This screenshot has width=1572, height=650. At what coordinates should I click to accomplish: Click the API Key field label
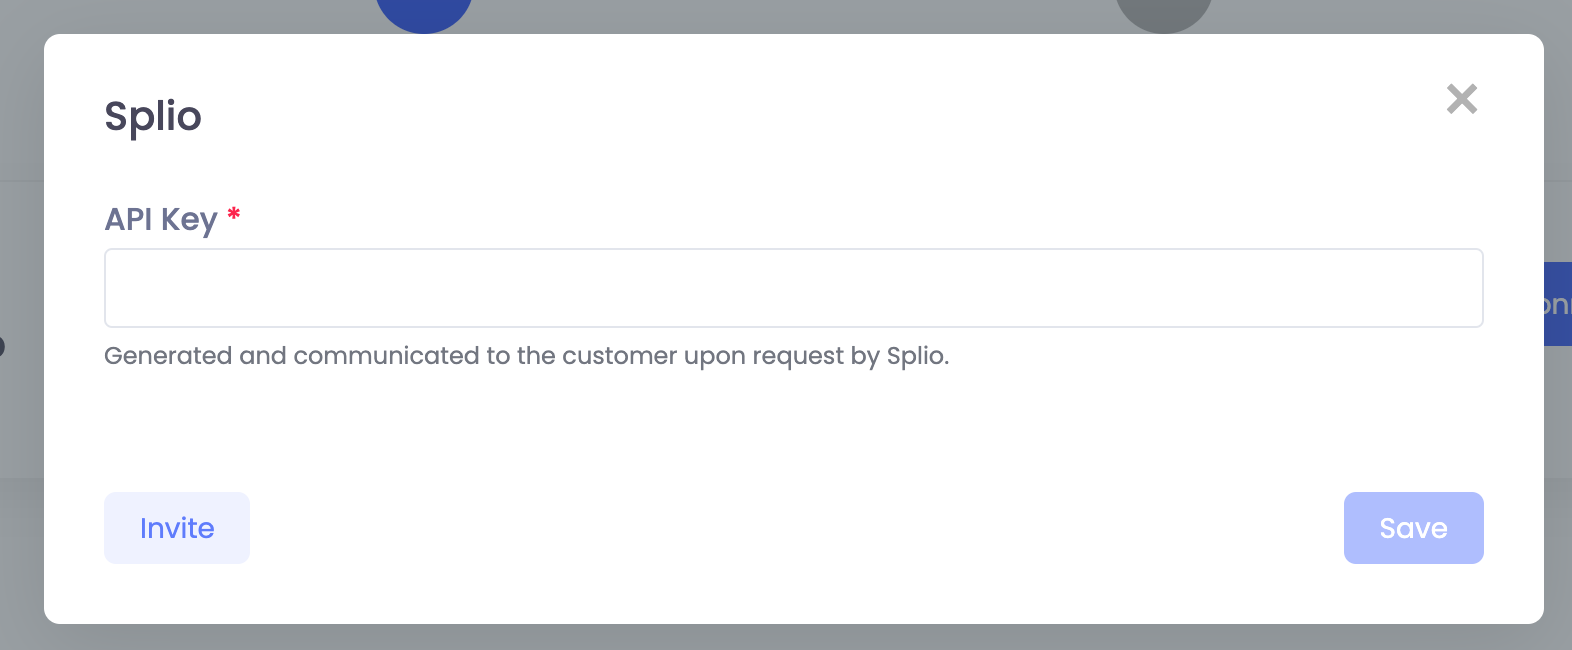[160, 218]
